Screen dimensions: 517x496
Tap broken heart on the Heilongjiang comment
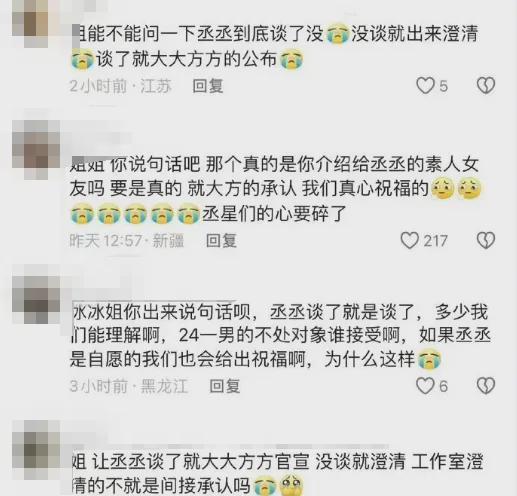click(486, 386)
